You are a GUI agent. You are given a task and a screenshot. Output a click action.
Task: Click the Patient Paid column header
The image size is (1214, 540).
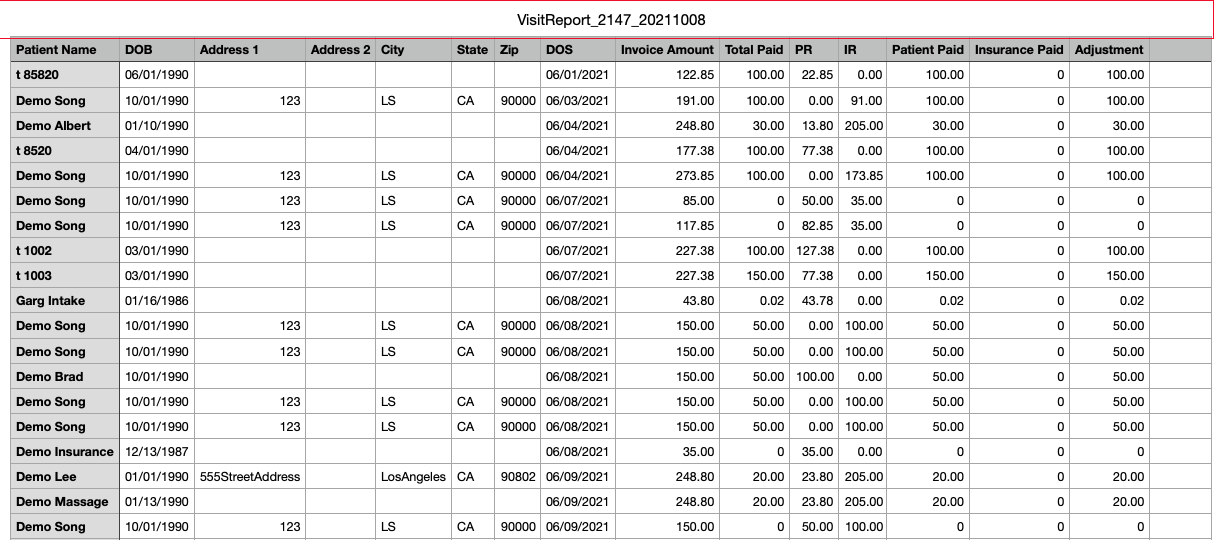[x=929, y=49]
